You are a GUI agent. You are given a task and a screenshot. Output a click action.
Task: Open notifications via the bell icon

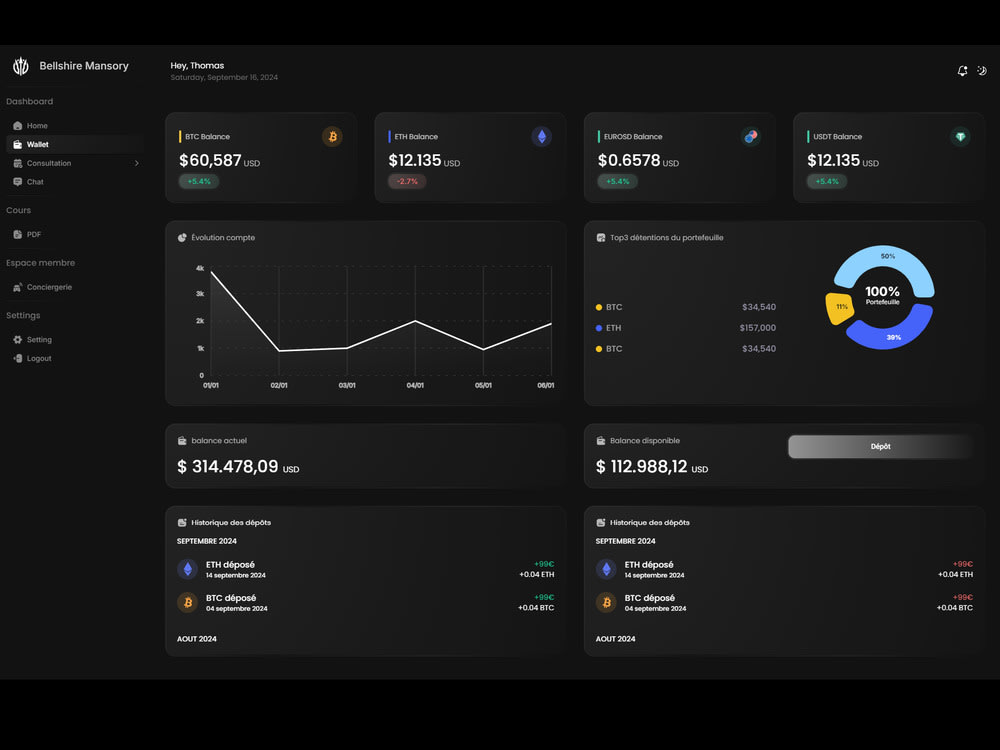point(962,71)
